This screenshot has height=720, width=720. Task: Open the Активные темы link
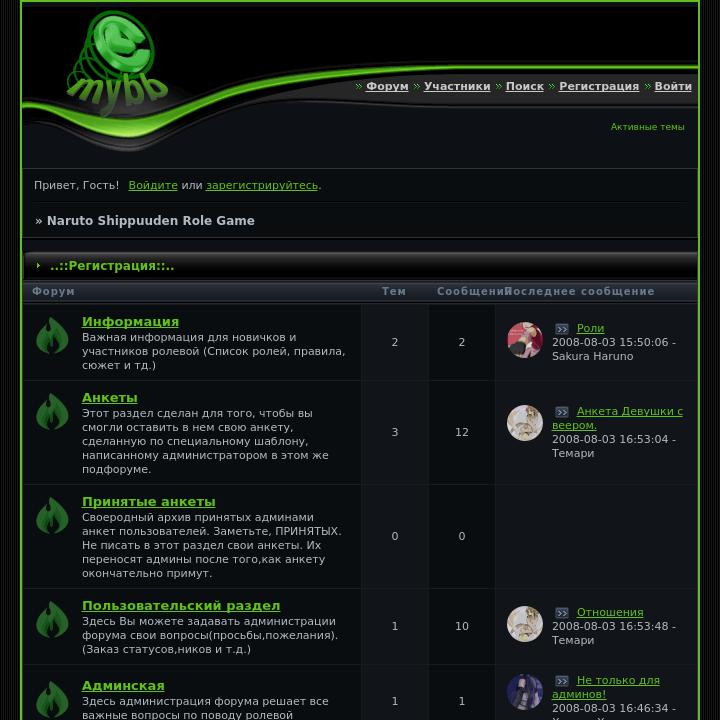click(647, 127)
